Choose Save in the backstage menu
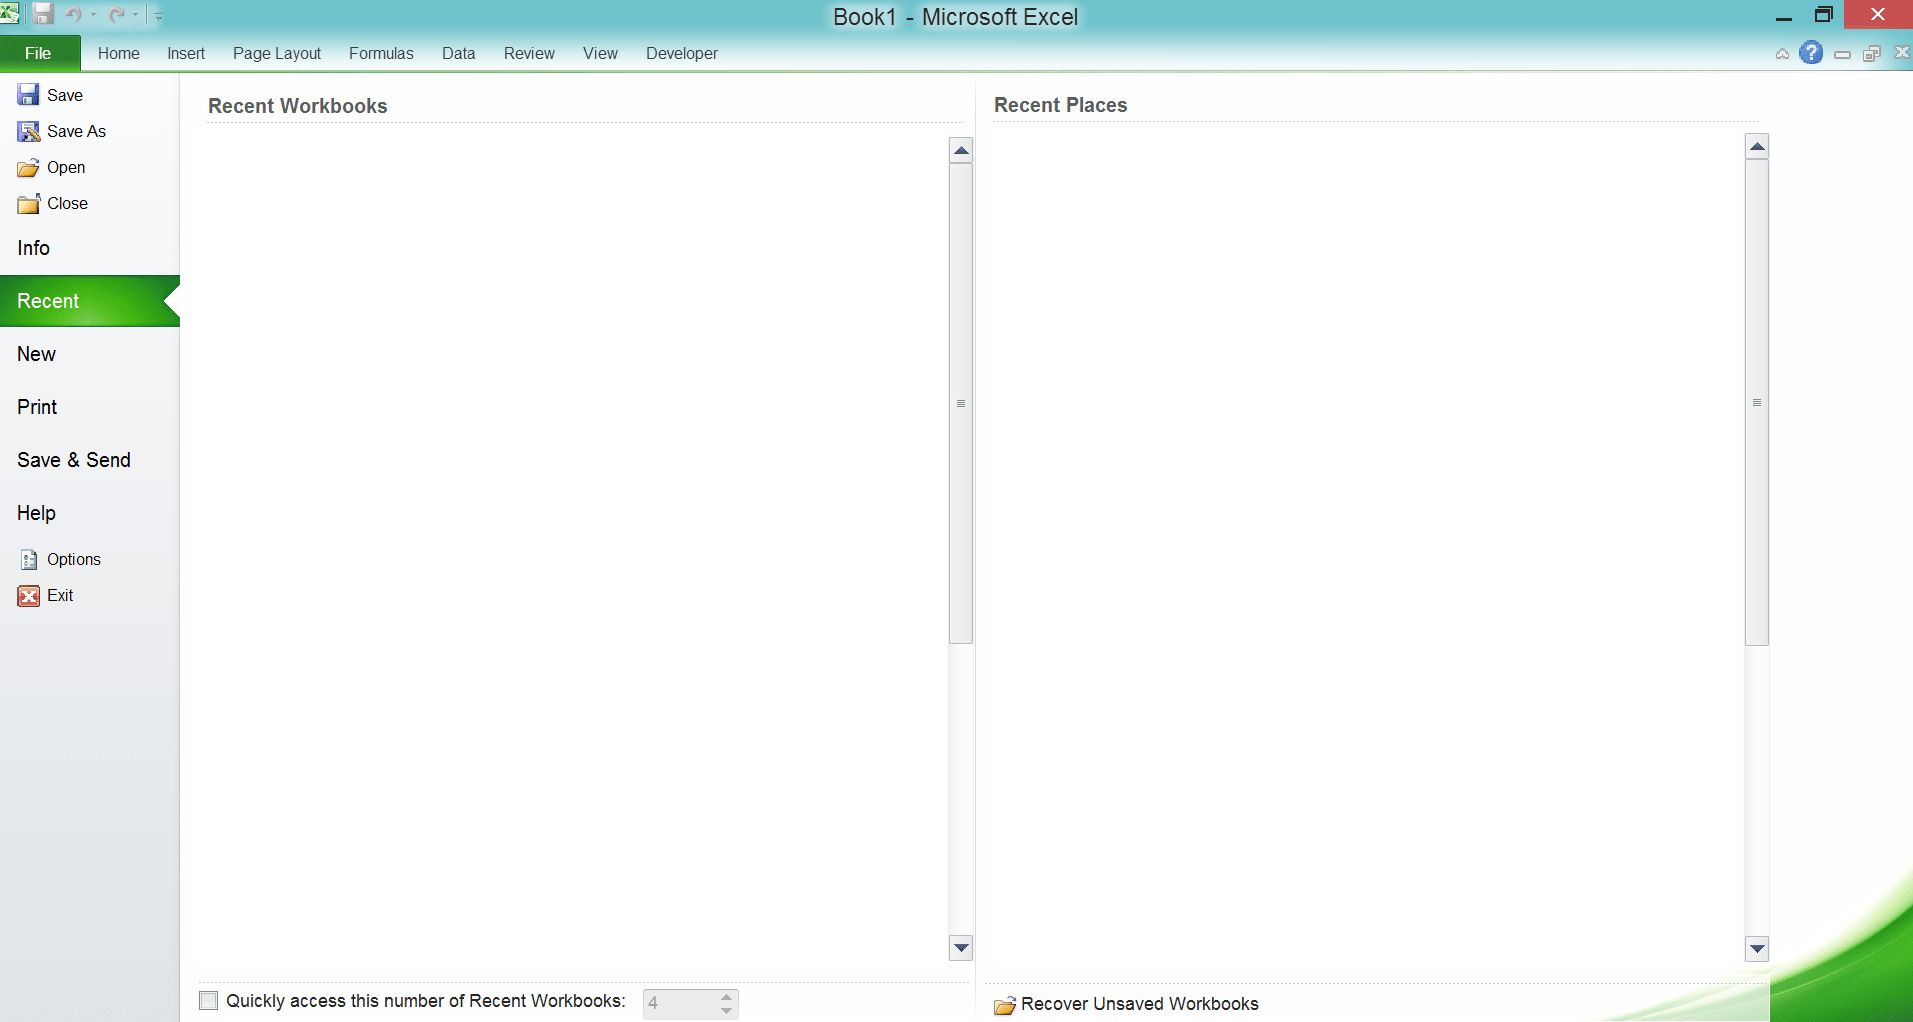This screenshot has height=1022, width=1913. click(50, 95)
